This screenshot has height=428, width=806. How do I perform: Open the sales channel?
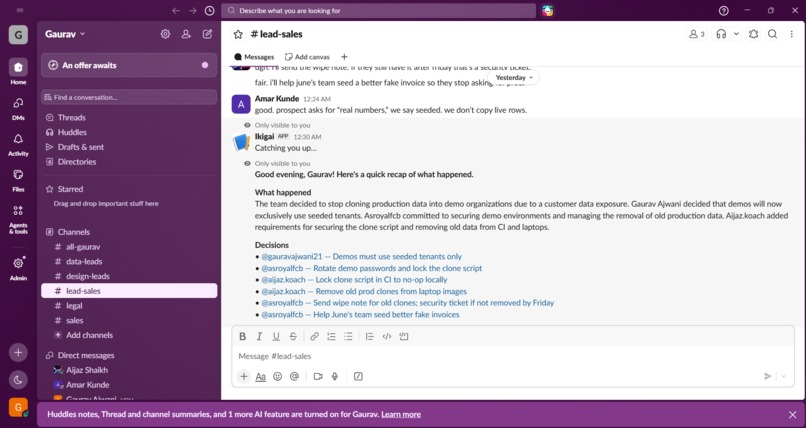(129, 321)
